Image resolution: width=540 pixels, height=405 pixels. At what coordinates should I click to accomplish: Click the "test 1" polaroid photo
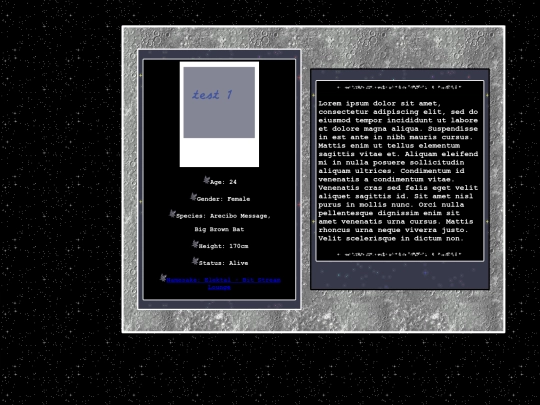click(x=219, y=114)
